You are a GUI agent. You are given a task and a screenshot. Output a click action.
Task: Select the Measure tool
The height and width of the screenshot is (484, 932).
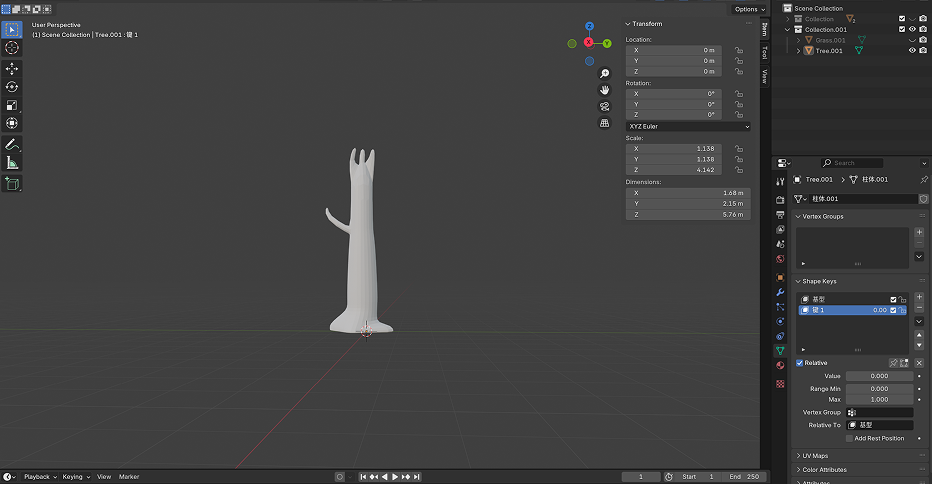tap(12, 163)
